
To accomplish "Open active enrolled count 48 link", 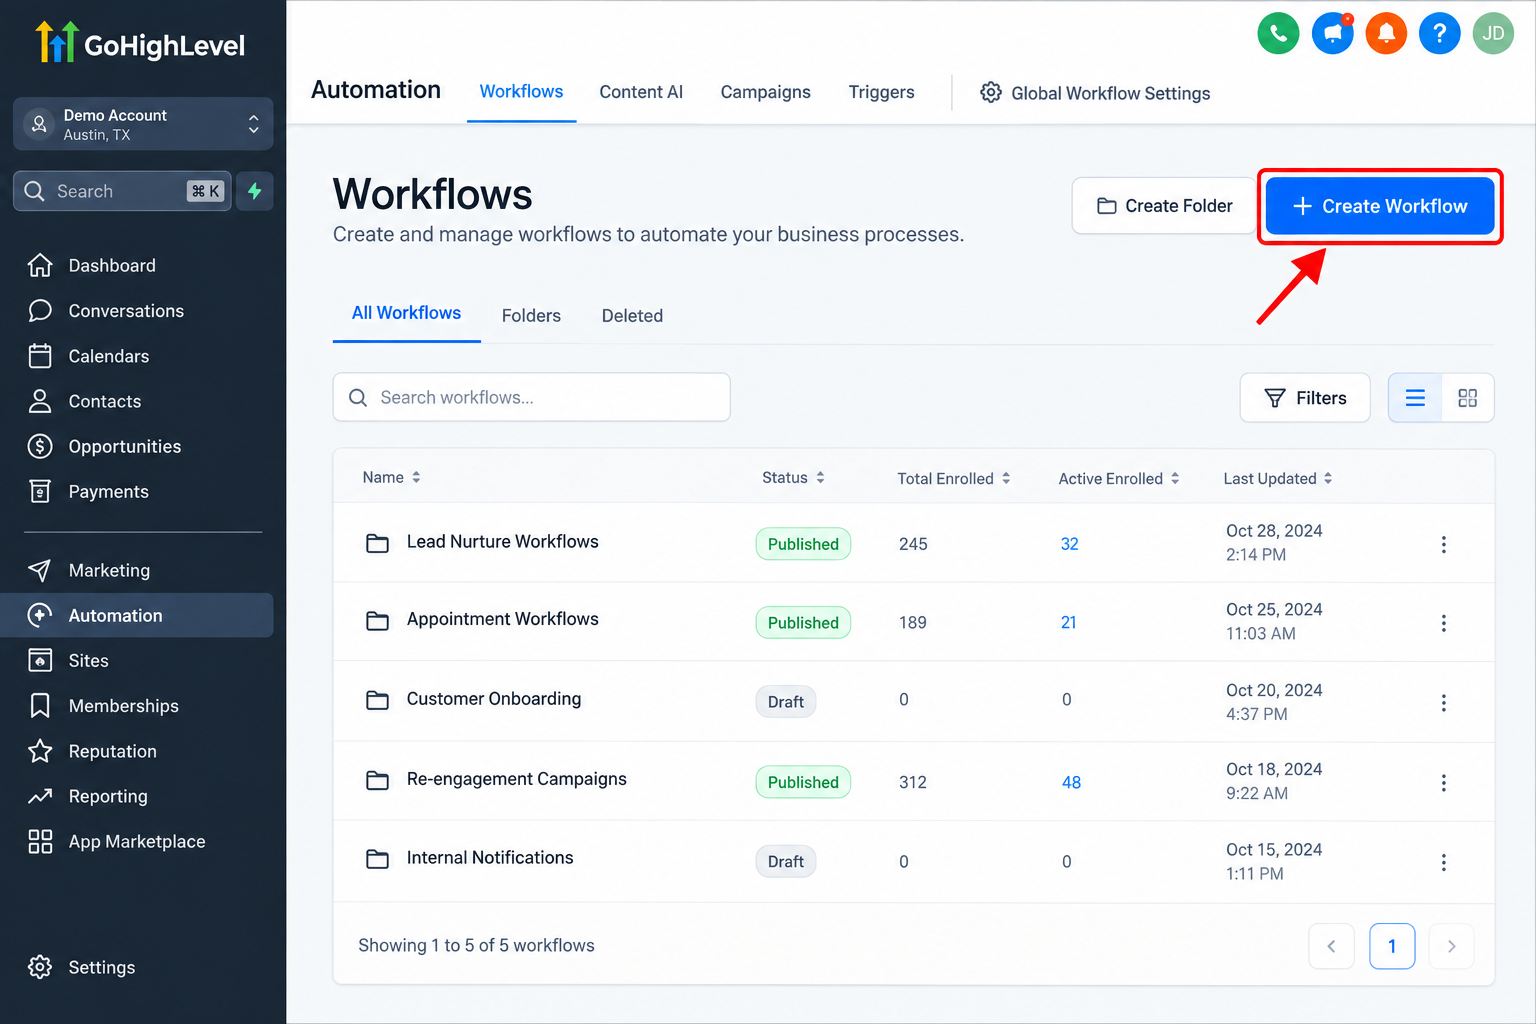I will 1071,783.
